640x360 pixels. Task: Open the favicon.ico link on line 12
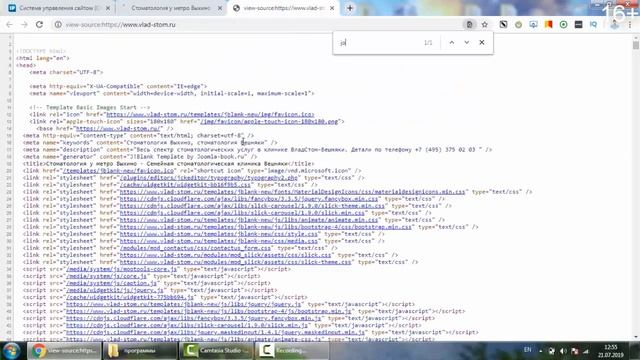pyautogui.click(x=210, y=115)
